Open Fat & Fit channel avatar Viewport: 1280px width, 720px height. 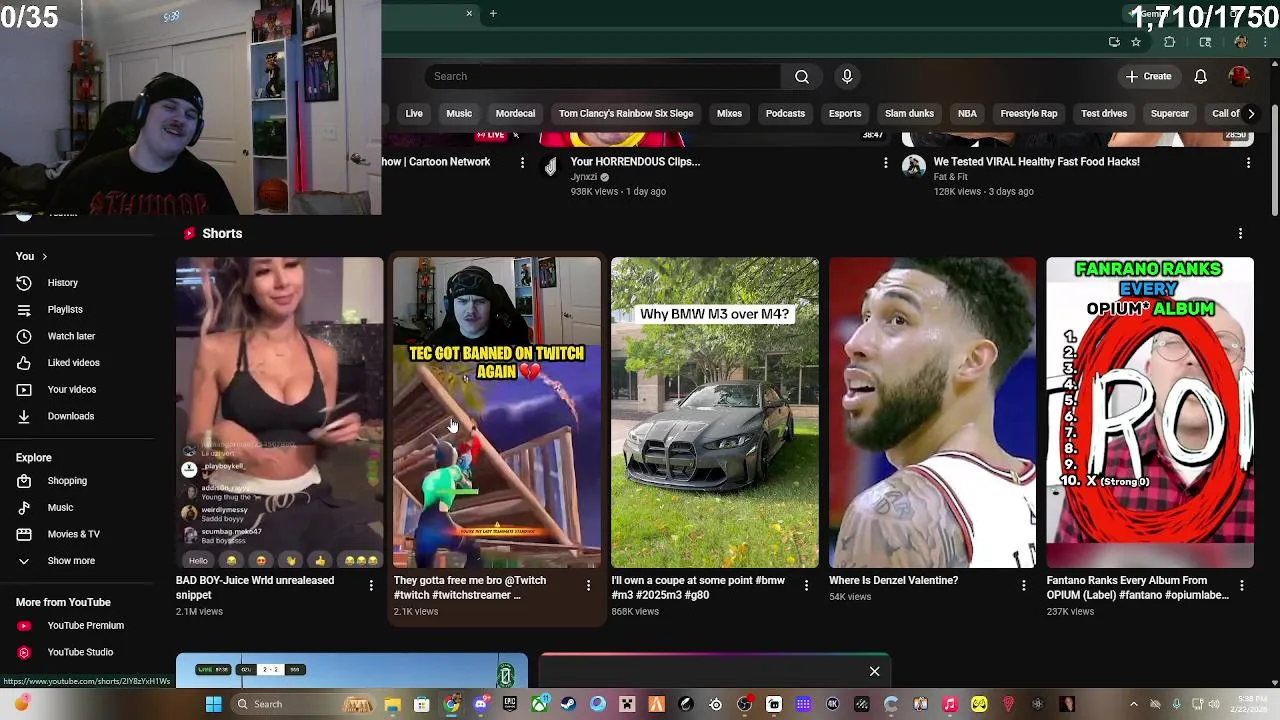(x=913, y=166)
